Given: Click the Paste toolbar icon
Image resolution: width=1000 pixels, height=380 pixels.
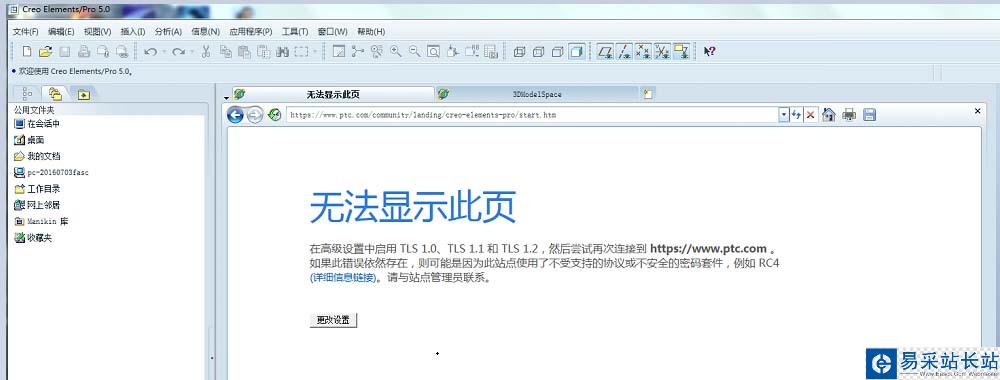Looking at the screenshot, I should (244, 52).
